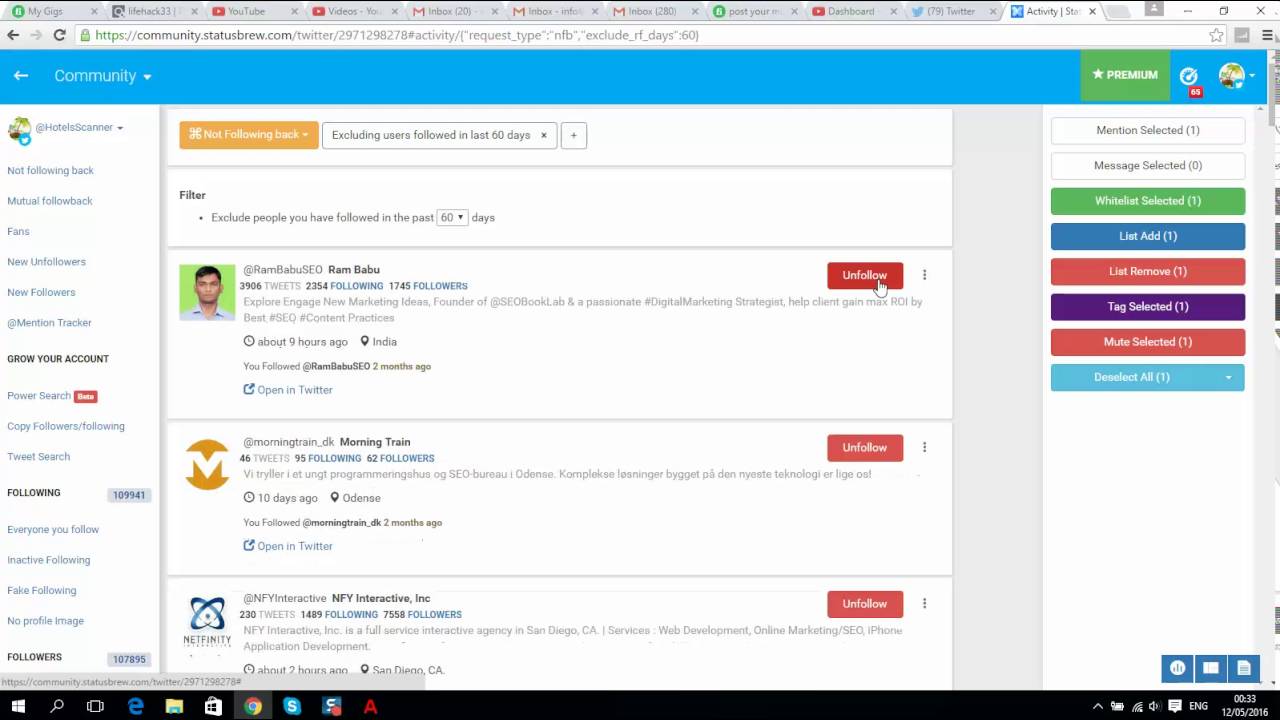Click the green PREMIUM button

coord(1125,75)
